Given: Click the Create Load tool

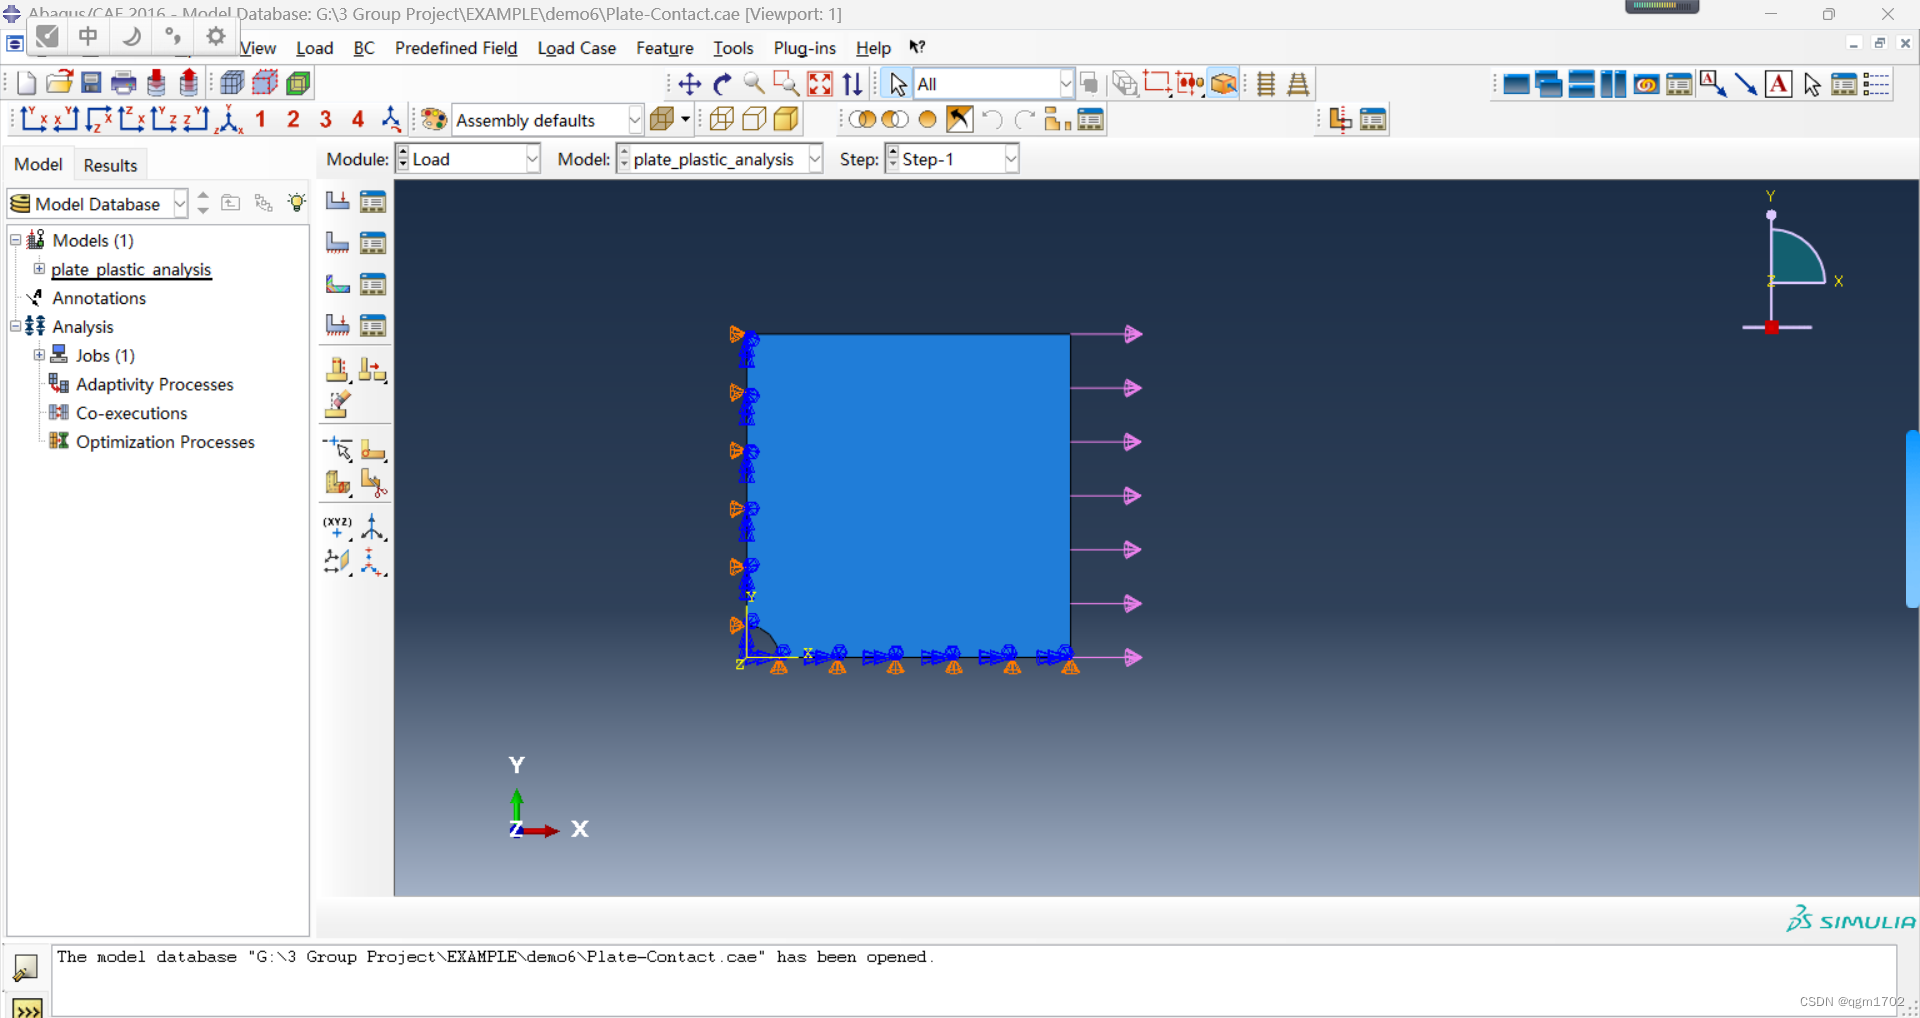Looking at the screenshot, I should click(338, 202).
